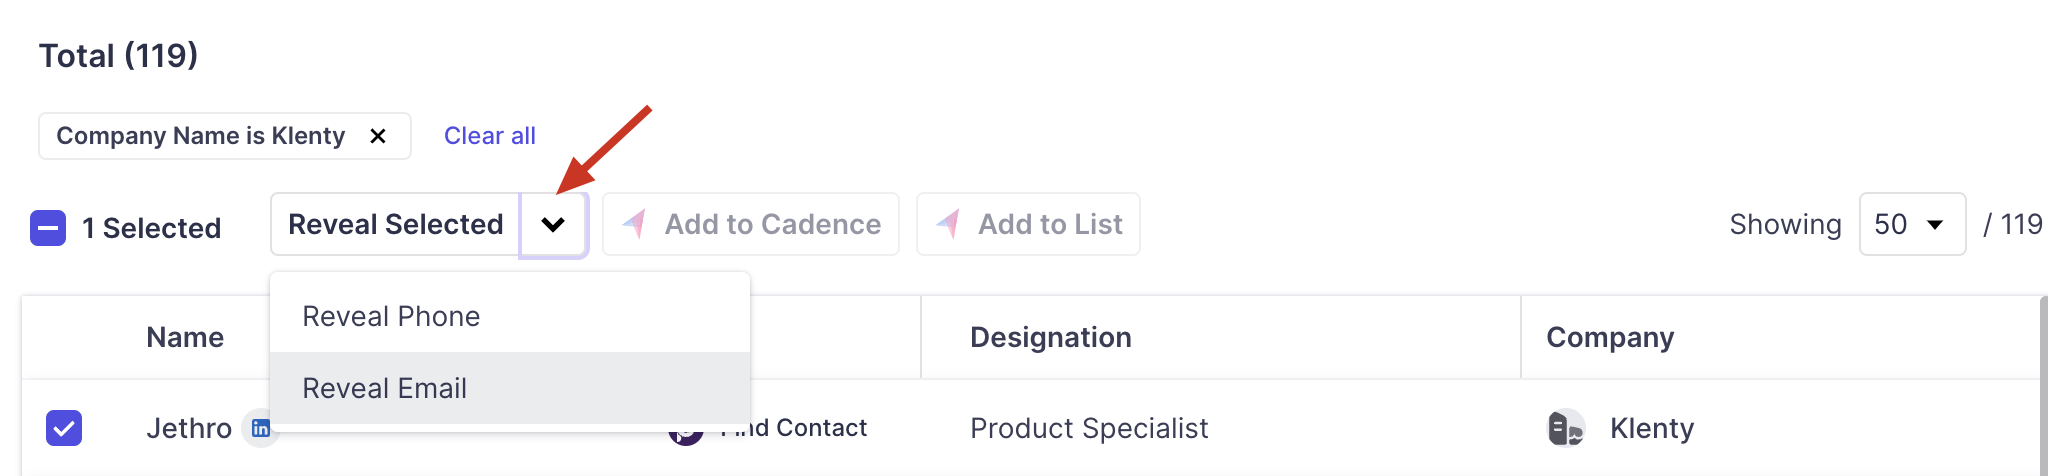2048x476 pixels.
Task: Choose Reveal Email from the menu
Action: pyautogui.click(x=385, y=388)
